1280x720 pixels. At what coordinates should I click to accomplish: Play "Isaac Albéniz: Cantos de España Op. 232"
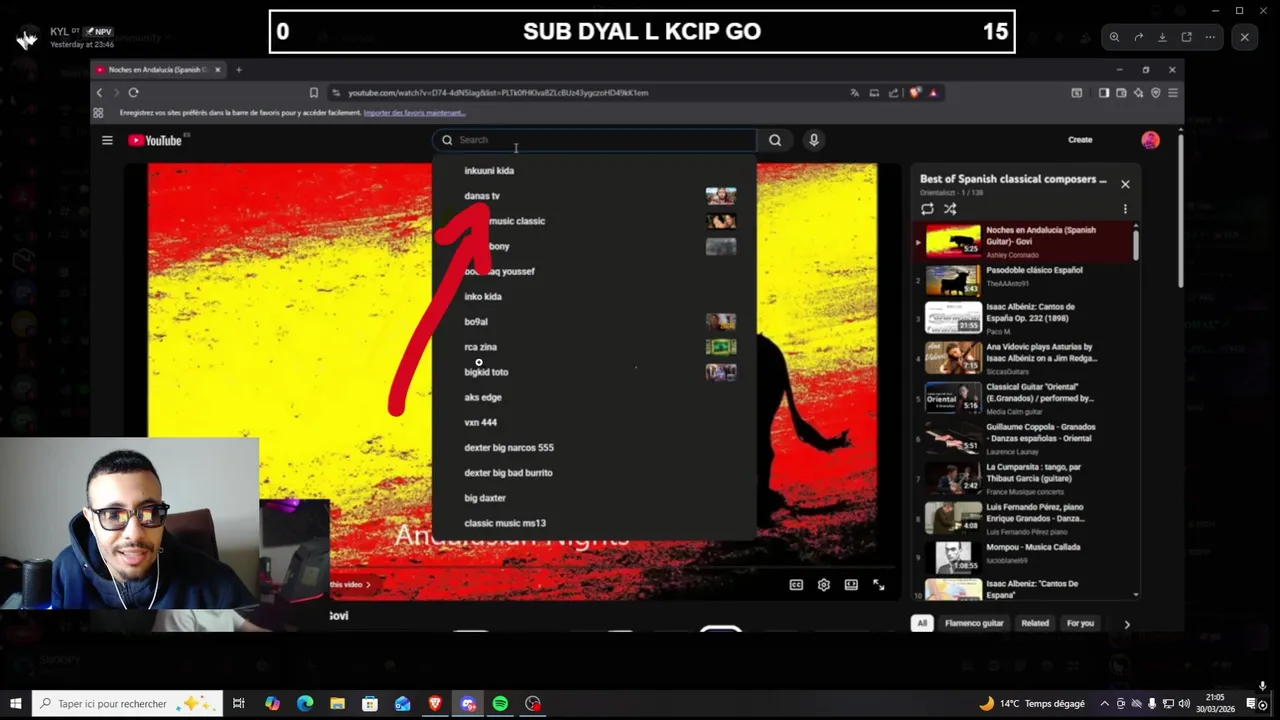(1023, 318)
